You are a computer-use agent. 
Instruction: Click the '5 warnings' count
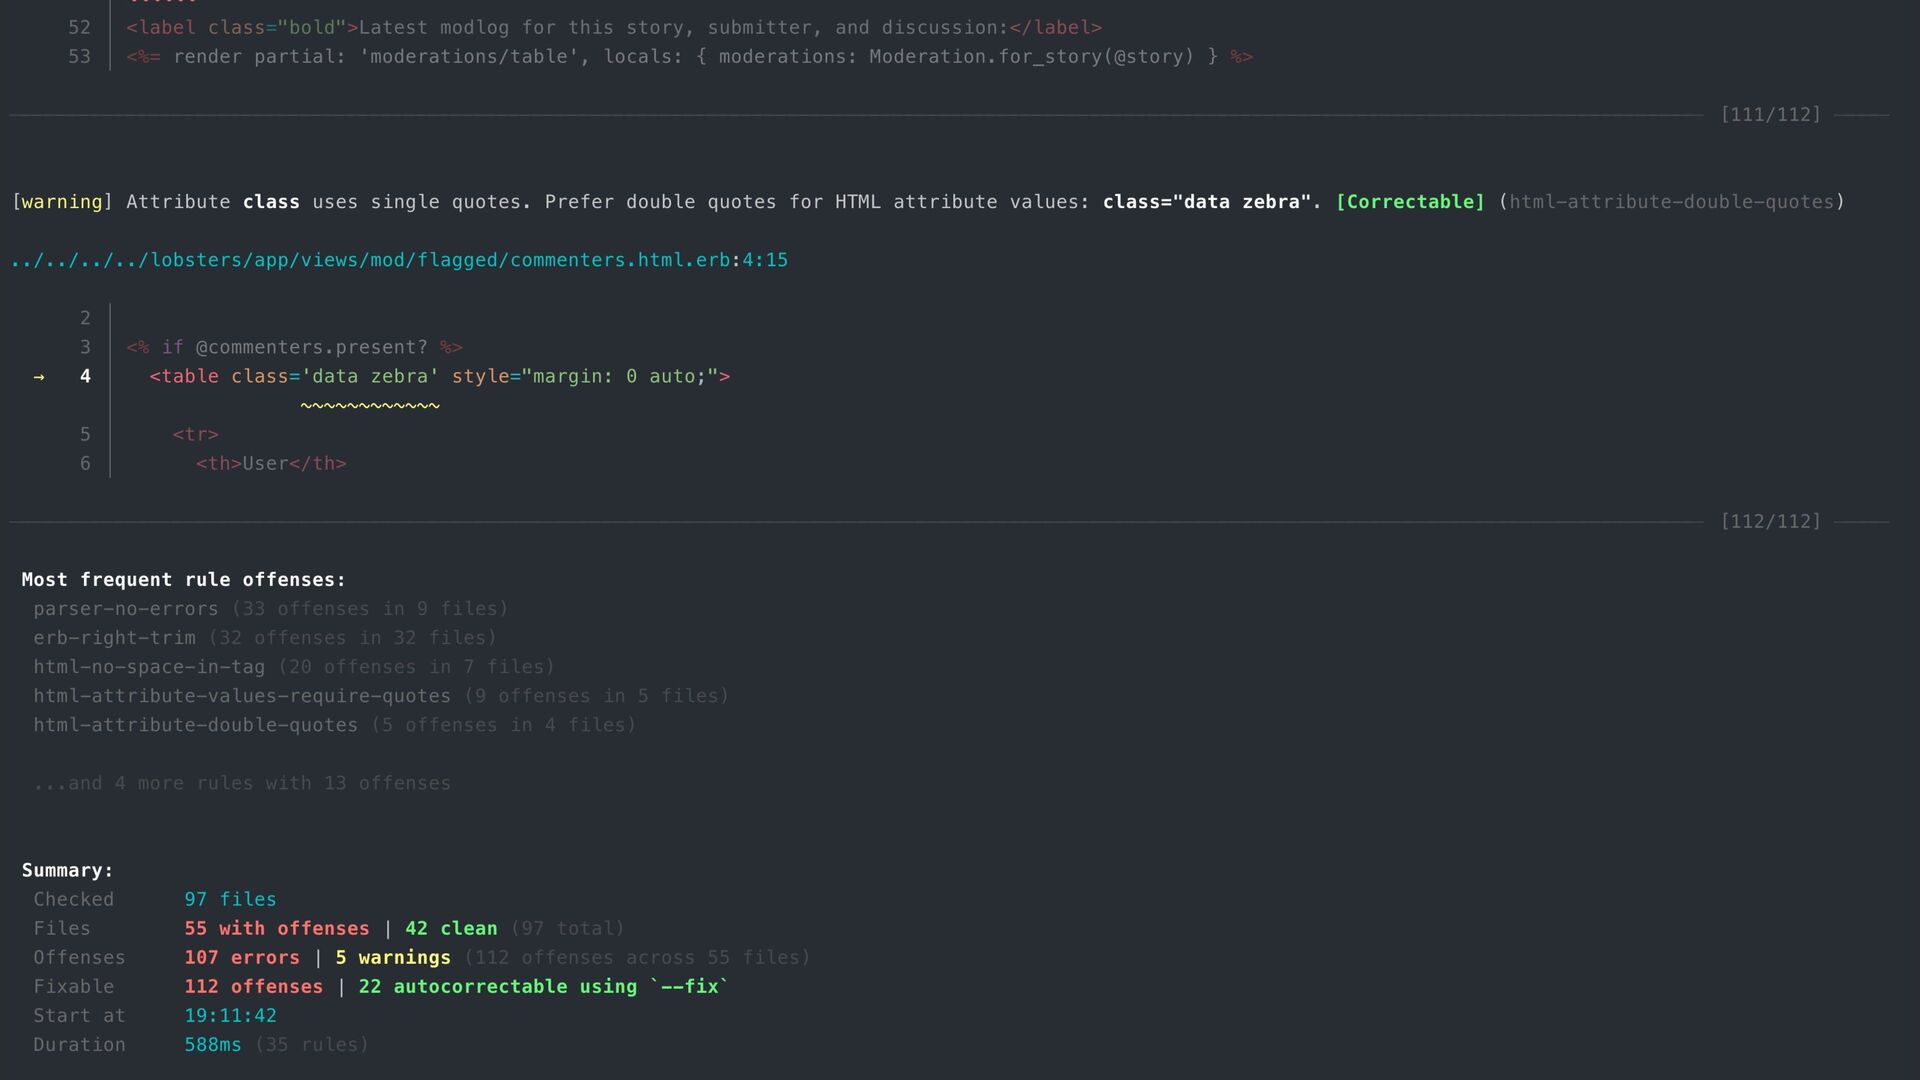(x=393, y=958)
